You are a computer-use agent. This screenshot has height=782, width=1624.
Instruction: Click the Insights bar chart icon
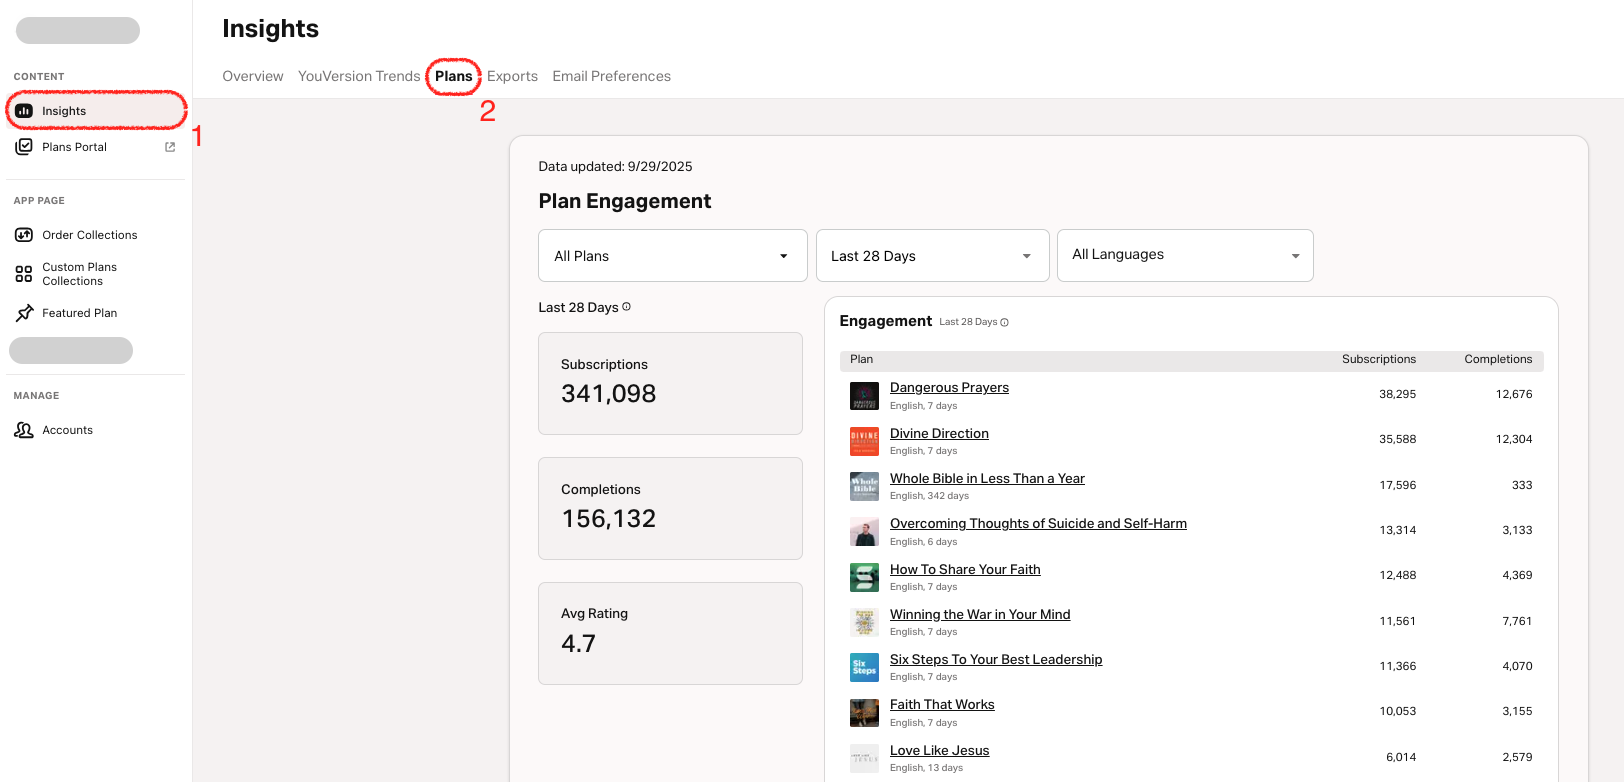pos(24,111)
